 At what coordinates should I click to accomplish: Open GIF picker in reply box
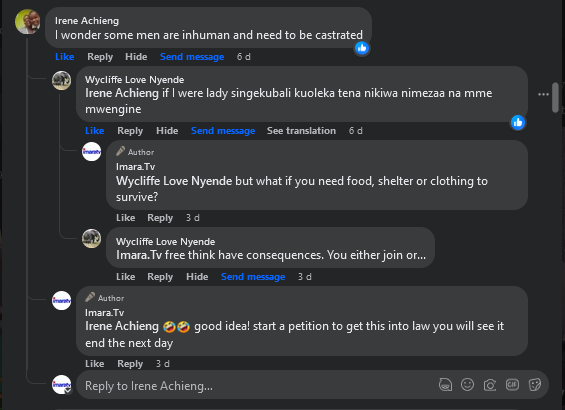click(512, 385)
